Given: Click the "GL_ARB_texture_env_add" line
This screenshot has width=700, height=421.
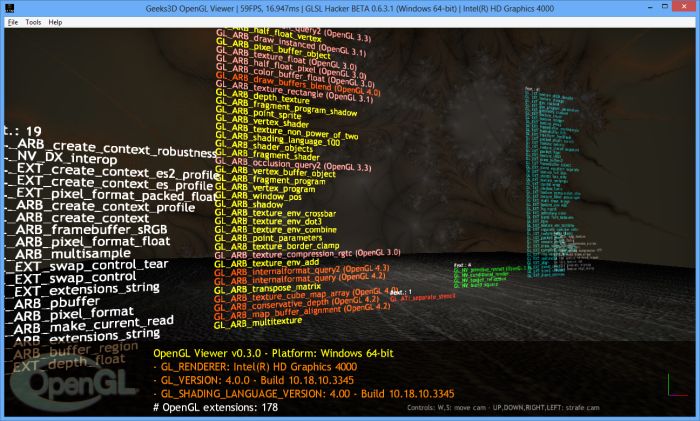Looking at the screenshot, I should (267, 263).
